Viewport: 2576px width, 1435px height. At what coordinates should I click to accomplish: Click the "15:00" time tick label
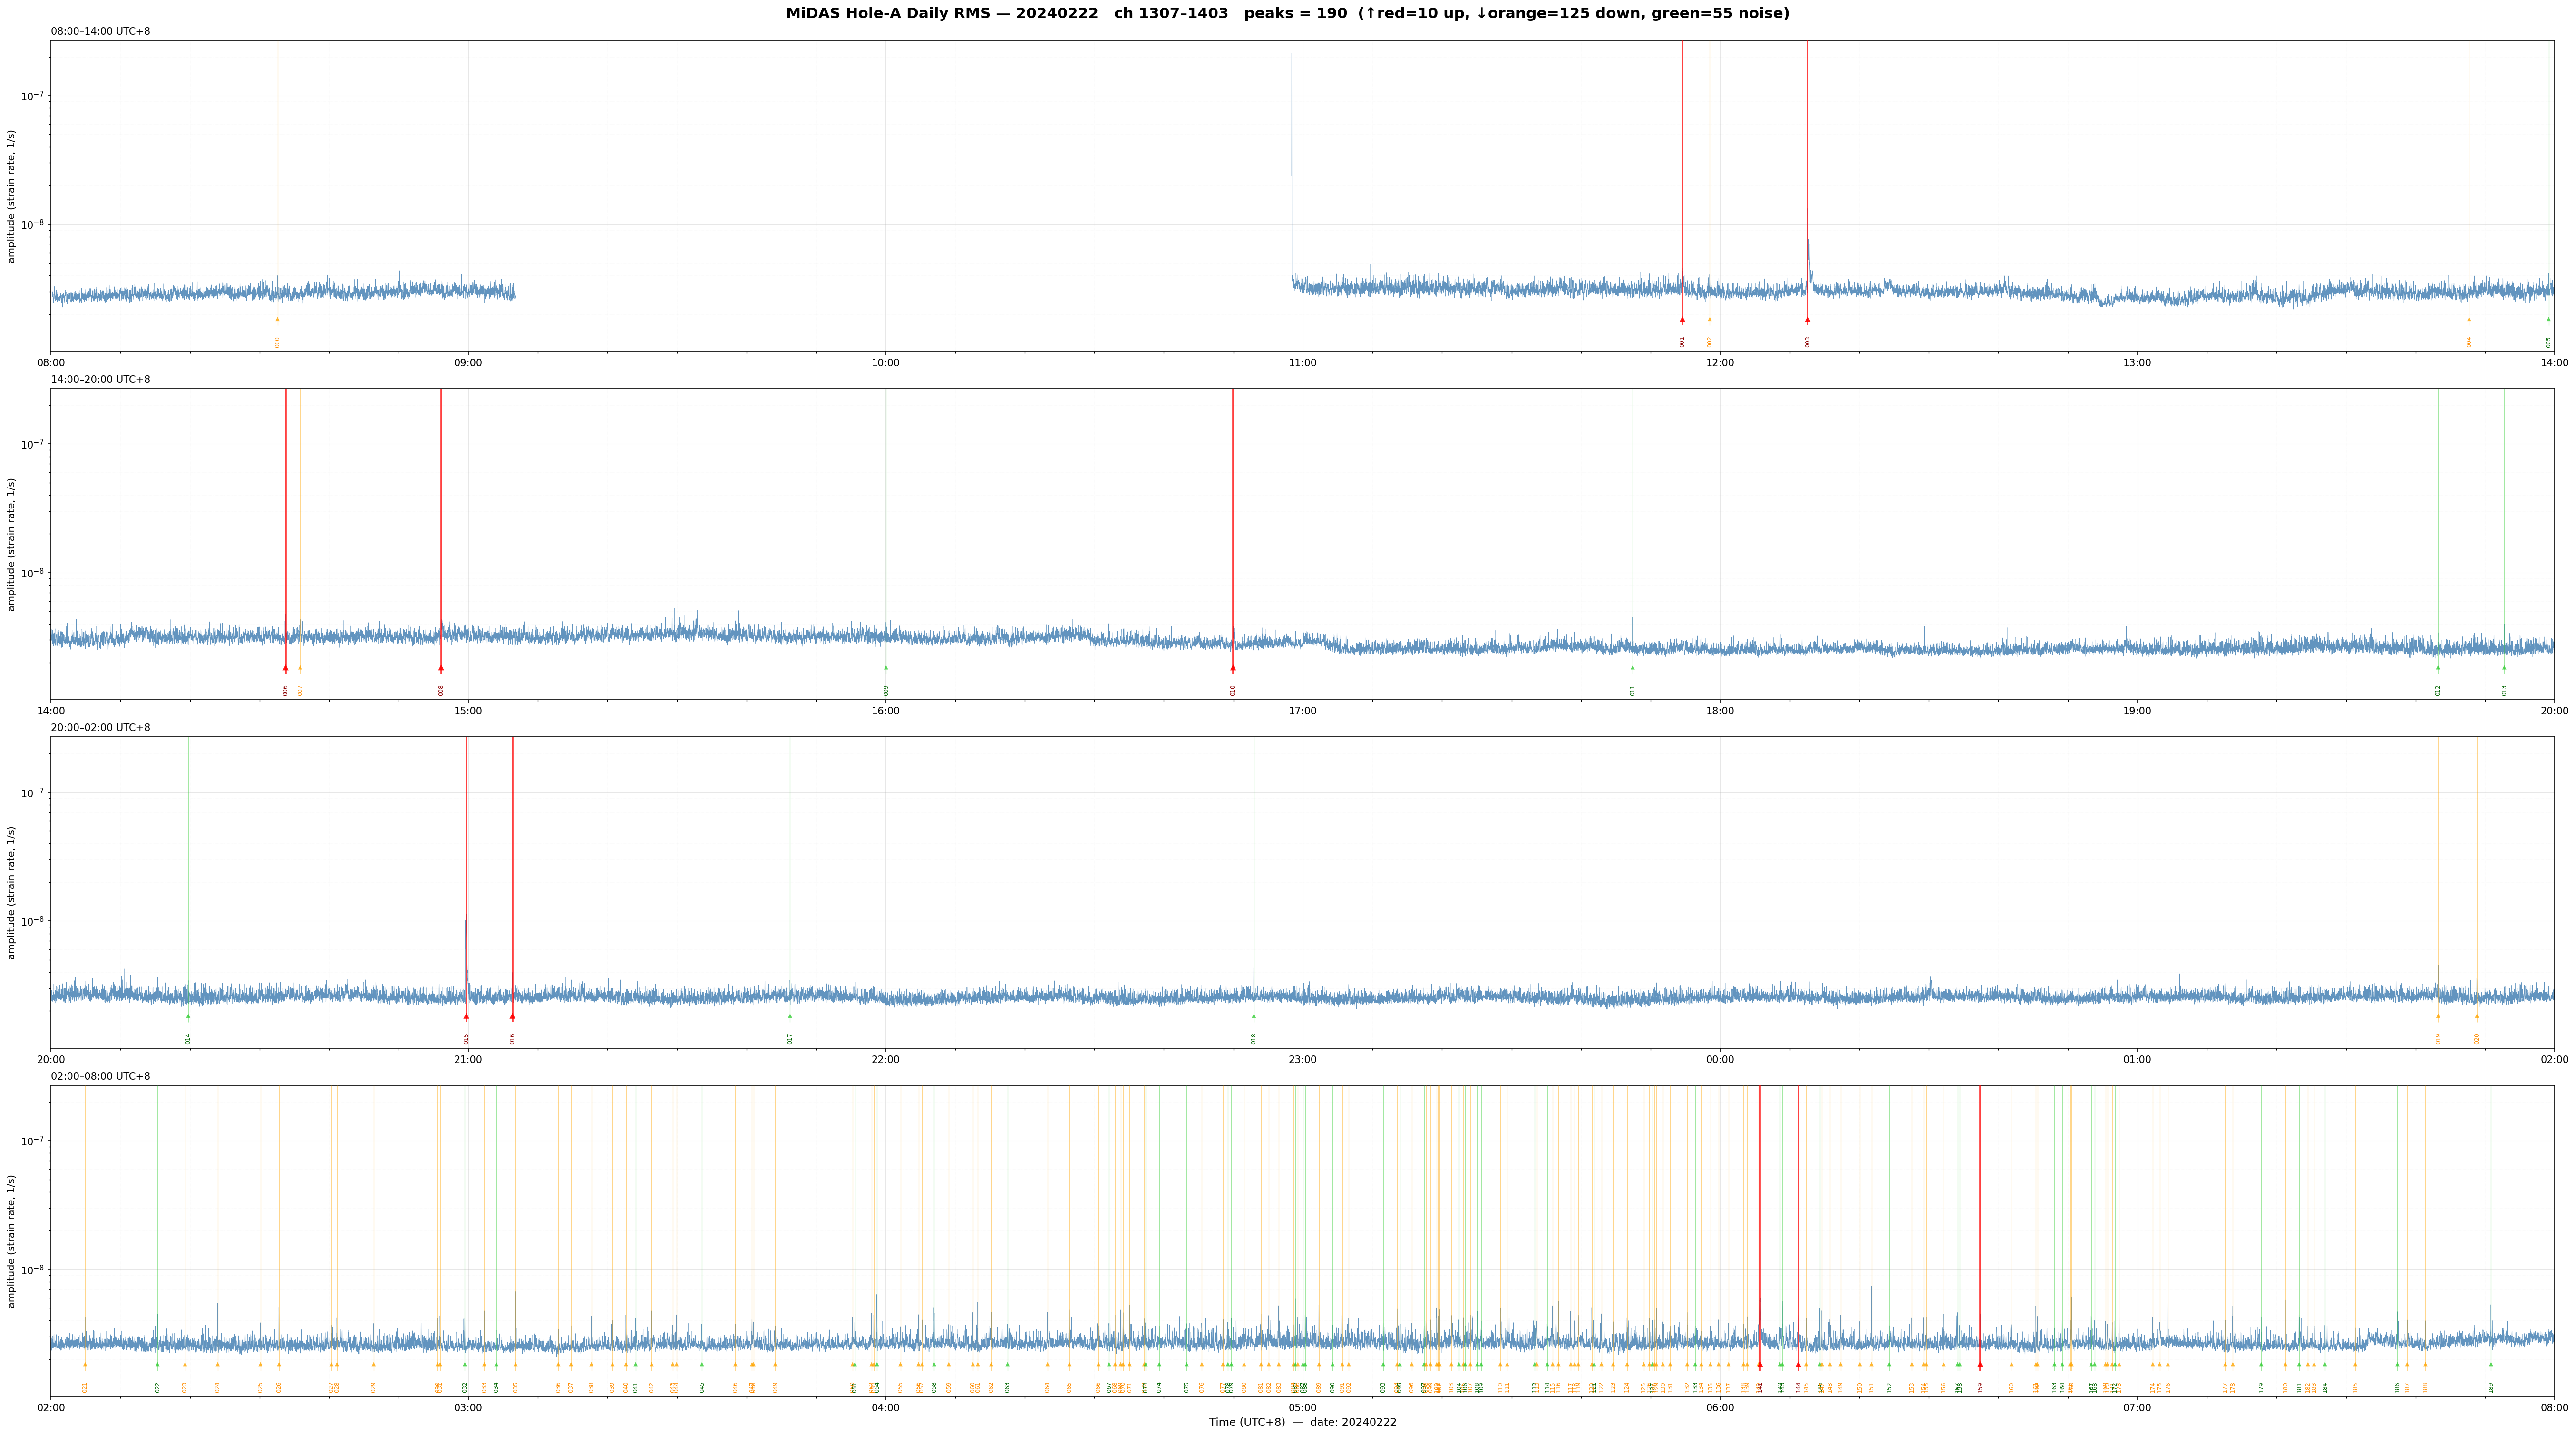(468, 711)
